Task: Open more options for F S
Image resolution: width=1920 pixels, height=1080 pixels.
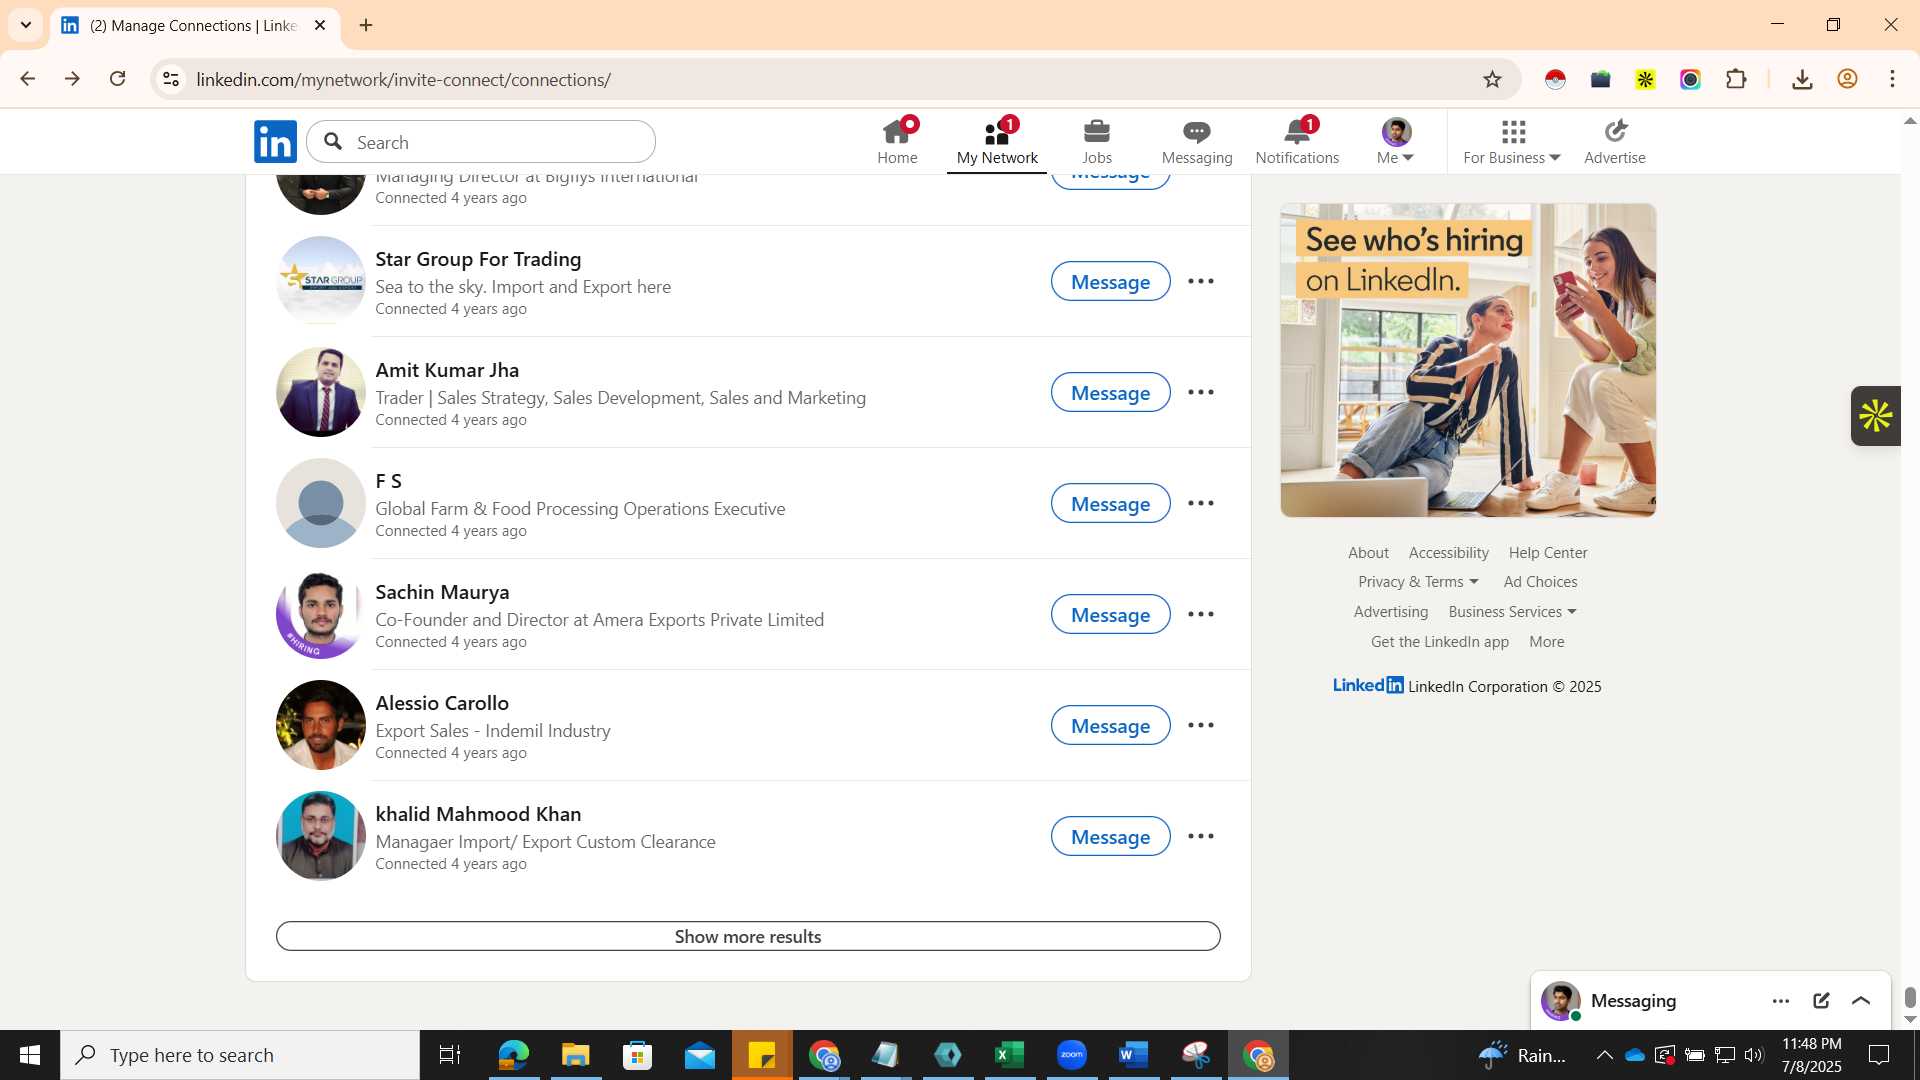Action: pyautogui.click(x=1201, y=503)
